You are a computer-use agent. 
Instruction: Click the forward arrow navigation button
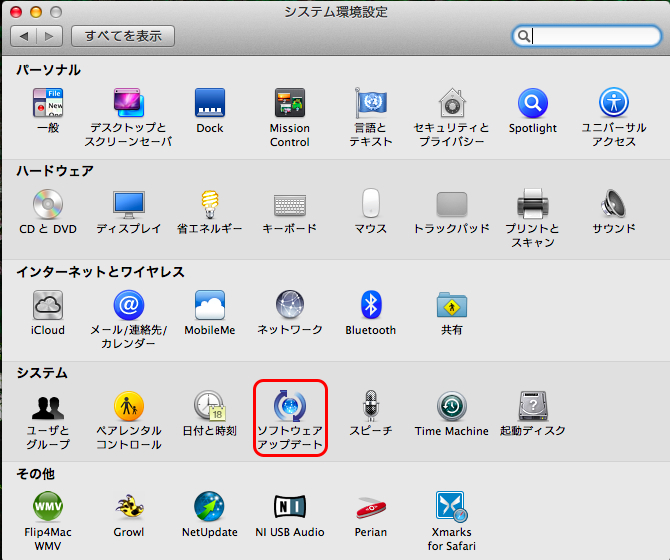[x=50, y=36]
